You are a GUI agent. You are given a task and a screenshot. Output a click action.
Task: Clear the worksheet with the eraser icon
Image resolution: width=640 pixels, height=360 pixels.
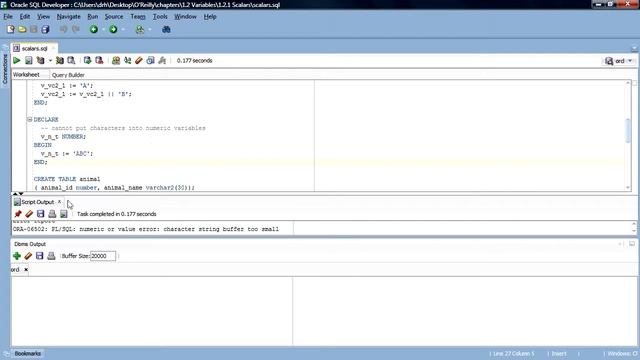139,60
